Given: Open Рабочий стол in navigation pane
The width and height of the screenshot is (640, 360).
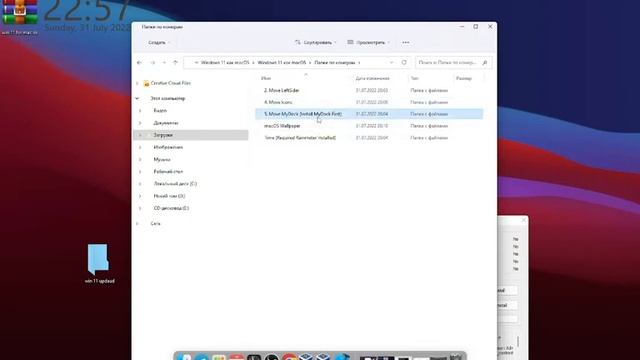Looking at the screenshot, I should click(x=168, y=171).
